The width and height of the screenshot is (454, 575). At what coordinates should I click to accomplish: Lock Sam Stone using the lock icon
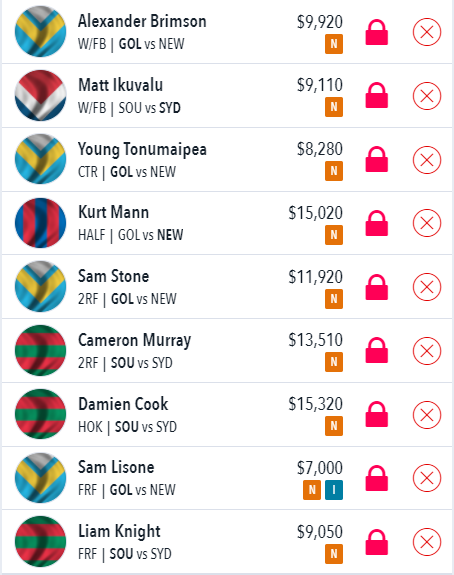click(x=377, y=287)
